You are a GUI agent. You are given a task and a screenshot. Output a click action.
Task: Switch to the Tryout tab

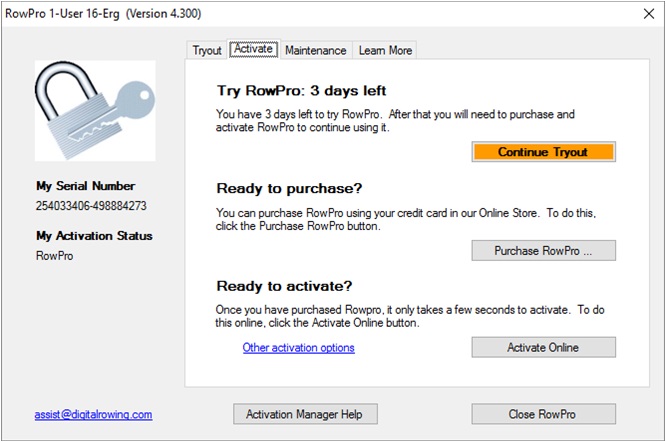(207, 50)
